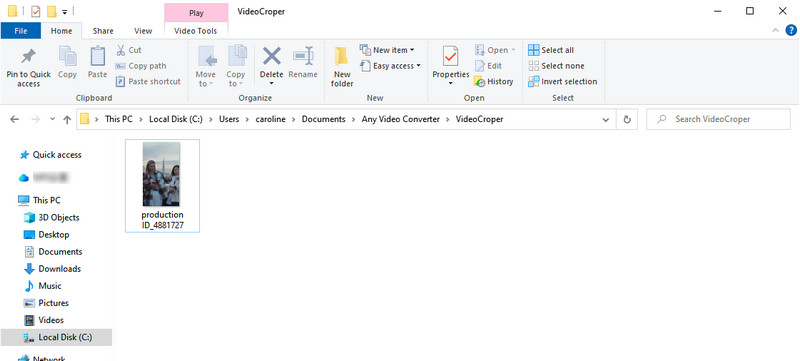
Task: Click the VideoCroper breadcrumb segment
Action: coord(479,119)
